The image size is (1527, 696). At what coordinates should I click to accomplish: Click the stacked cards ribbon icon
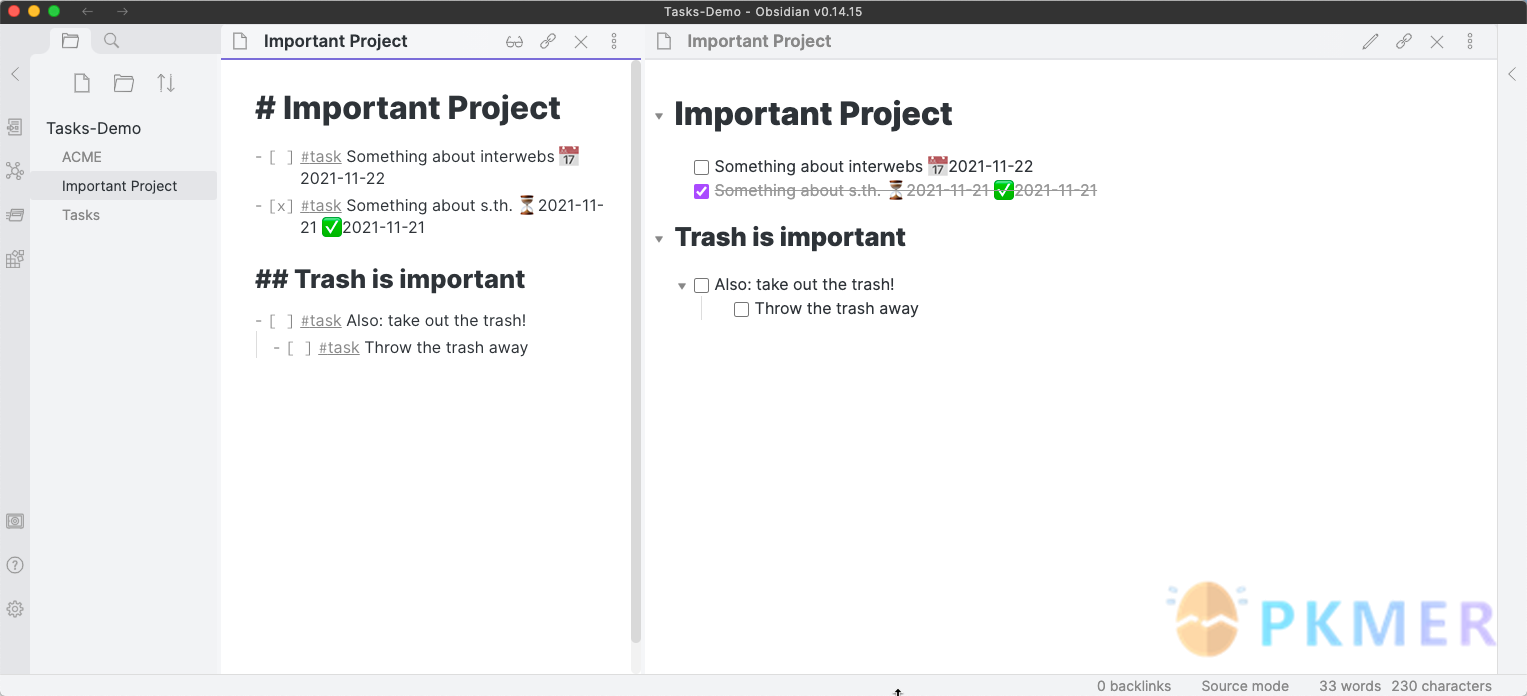[x=15, y=215]
